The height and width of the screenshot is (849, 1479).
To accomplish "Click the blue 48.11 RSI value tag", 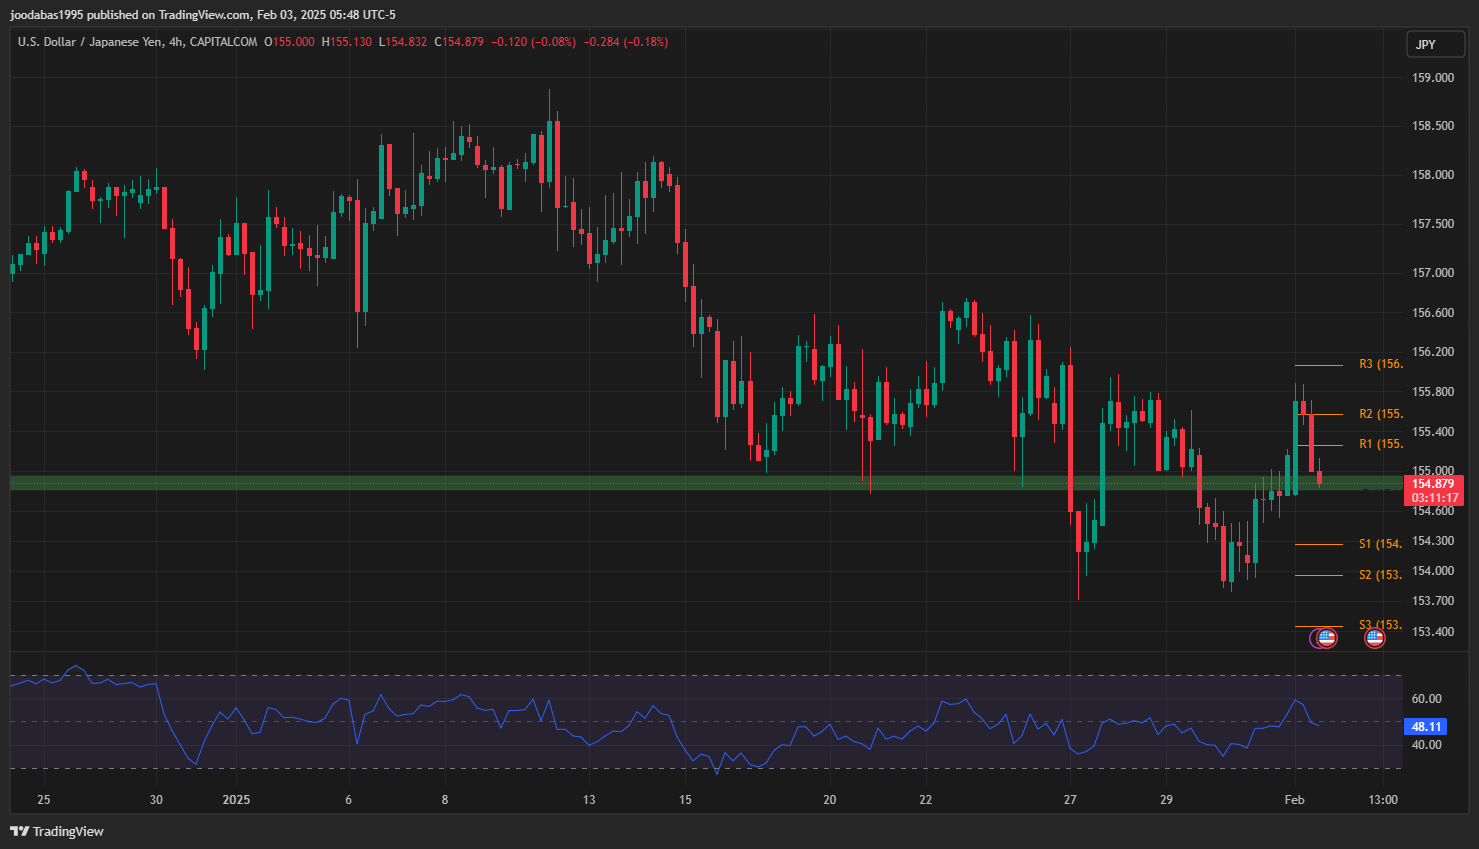I will (x=1426, y=727).
